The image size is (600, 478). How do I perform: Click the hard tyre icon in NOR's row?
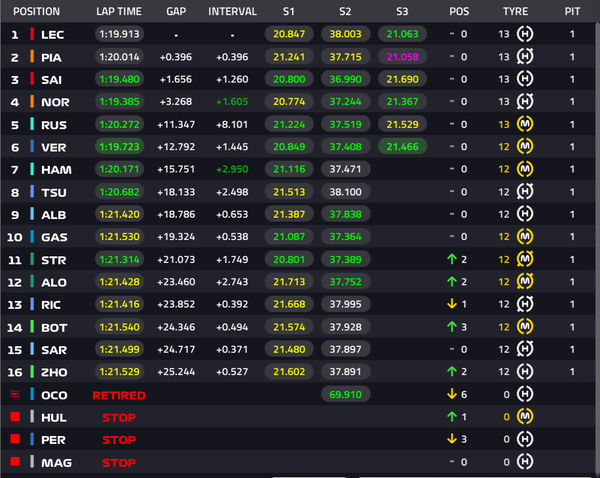pos(525,101)
